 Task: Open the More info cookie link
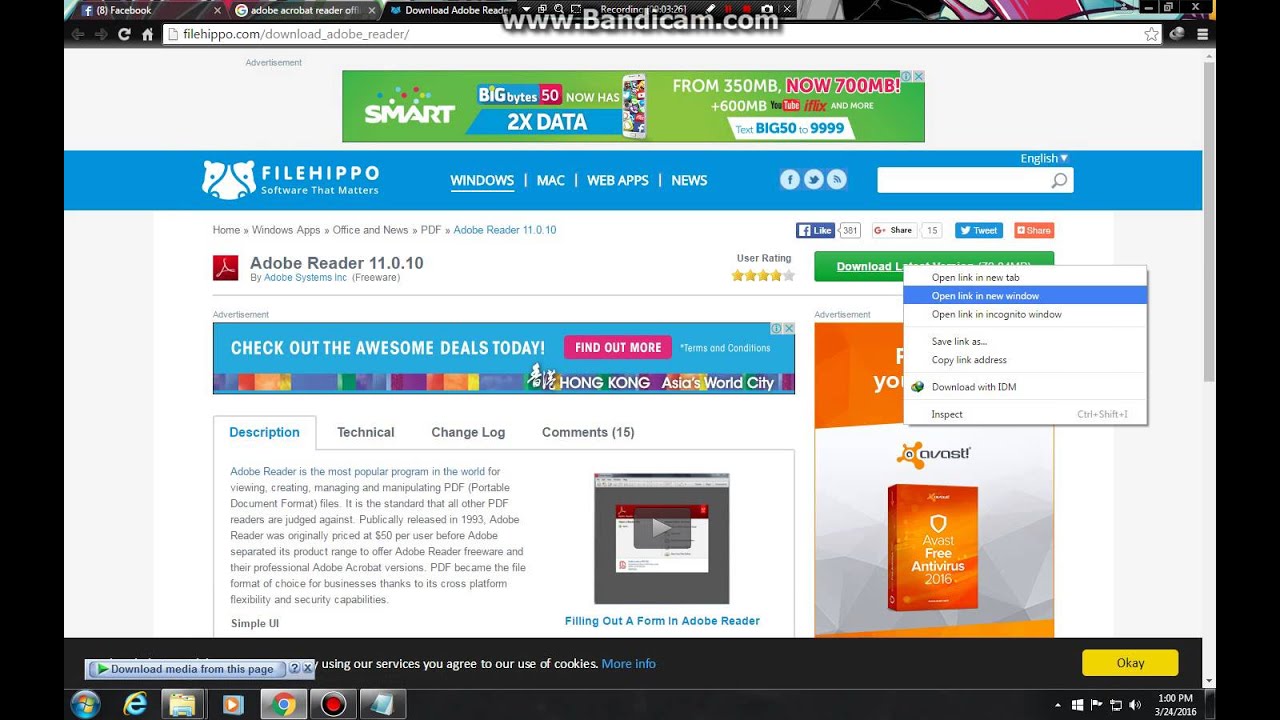point(629,664)
